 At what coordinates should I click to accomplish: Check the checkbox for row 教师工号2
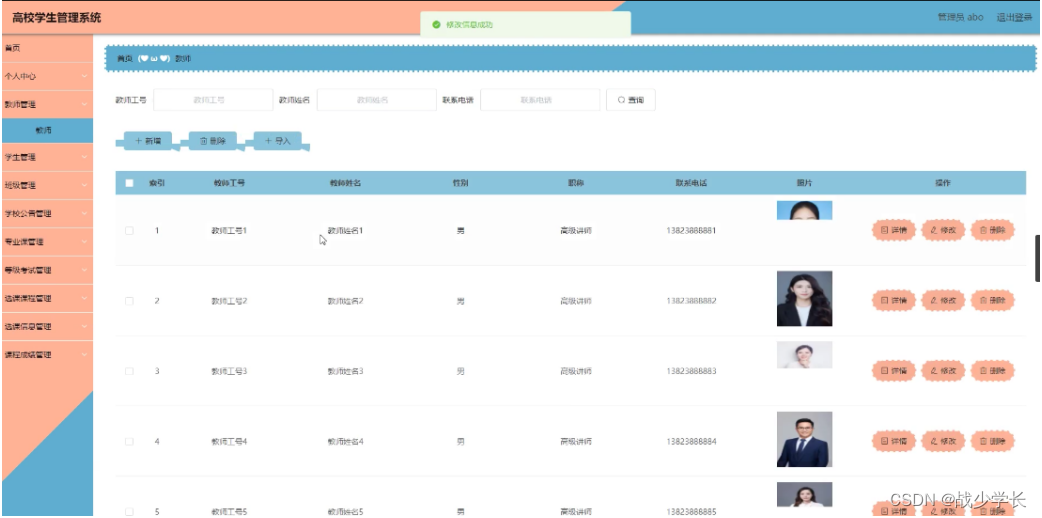[129, 301]
